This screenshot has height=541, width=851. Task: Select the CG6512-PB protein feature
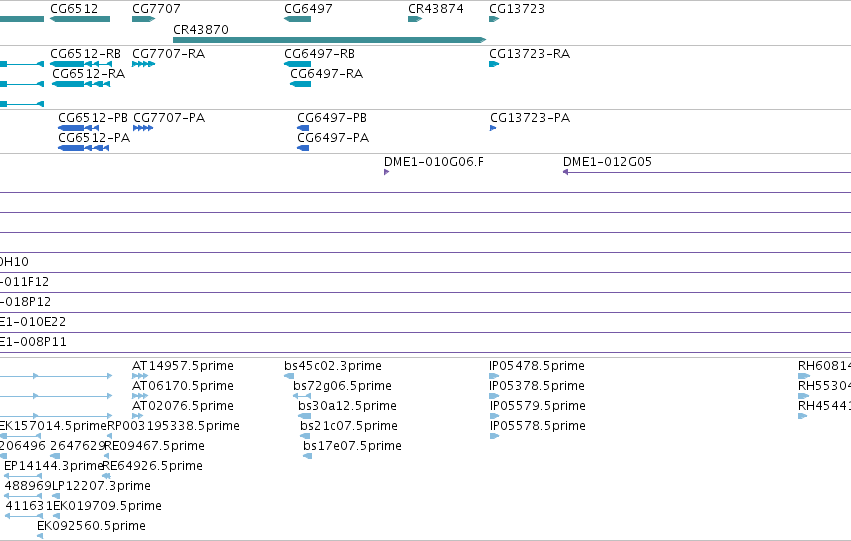point(79,128)
